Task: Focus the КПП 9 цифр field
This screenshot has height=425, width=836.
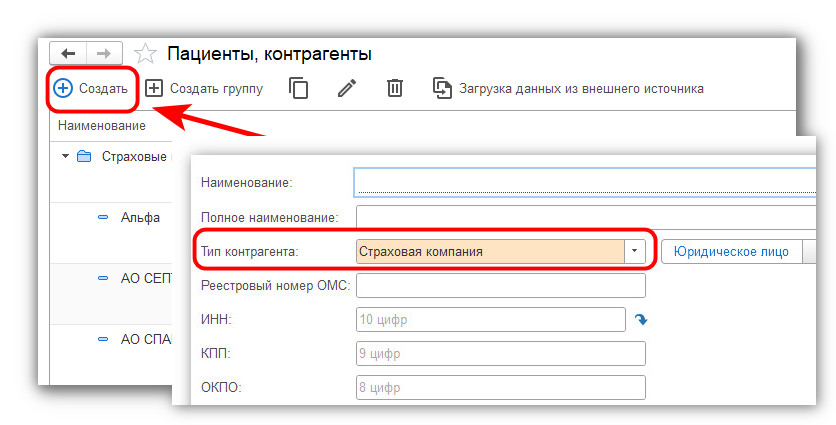Action: pos(501,354)
